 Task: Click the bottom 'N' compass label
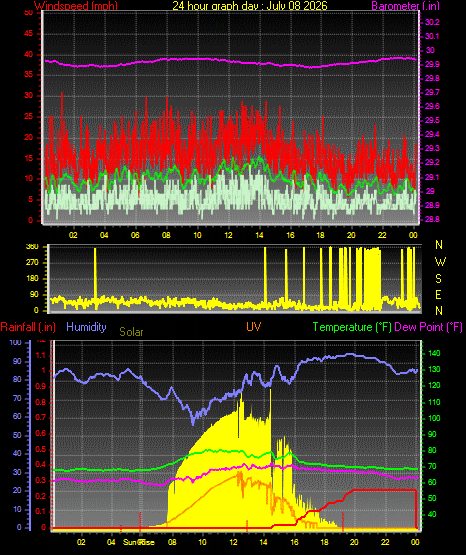[439, 311]
